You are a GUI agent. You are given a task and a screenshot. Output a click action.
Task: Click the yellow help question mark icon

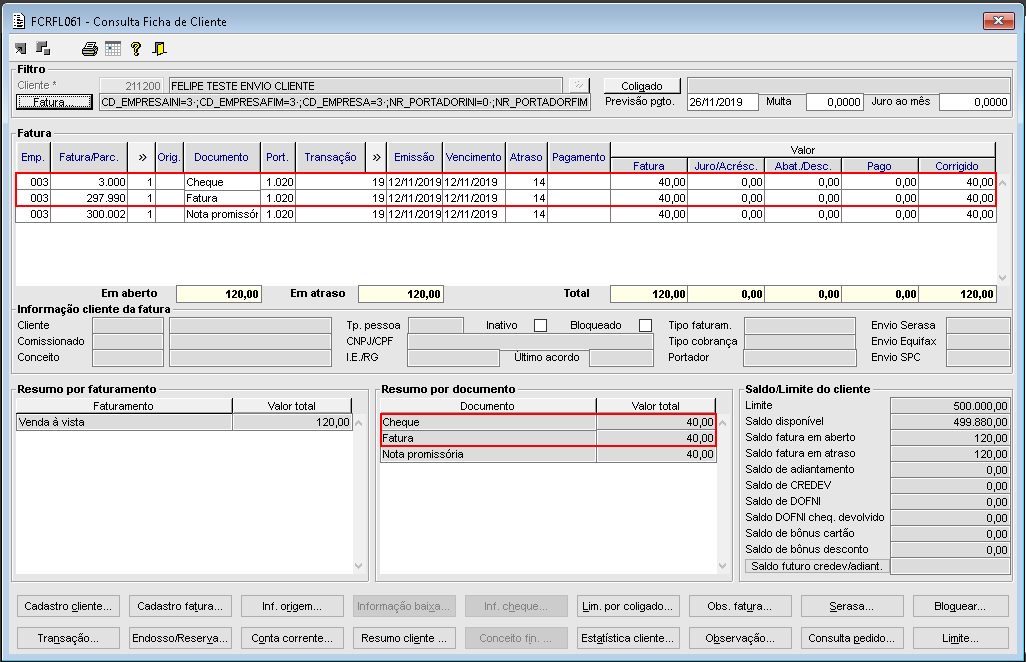tap(136, 48)
